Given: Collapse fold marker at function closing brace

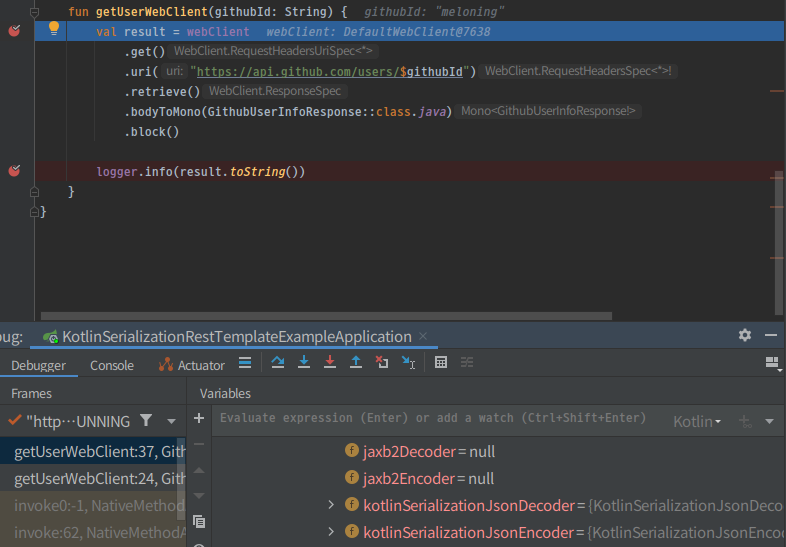Looking at the screenshot, I should (x=34, y=192).
